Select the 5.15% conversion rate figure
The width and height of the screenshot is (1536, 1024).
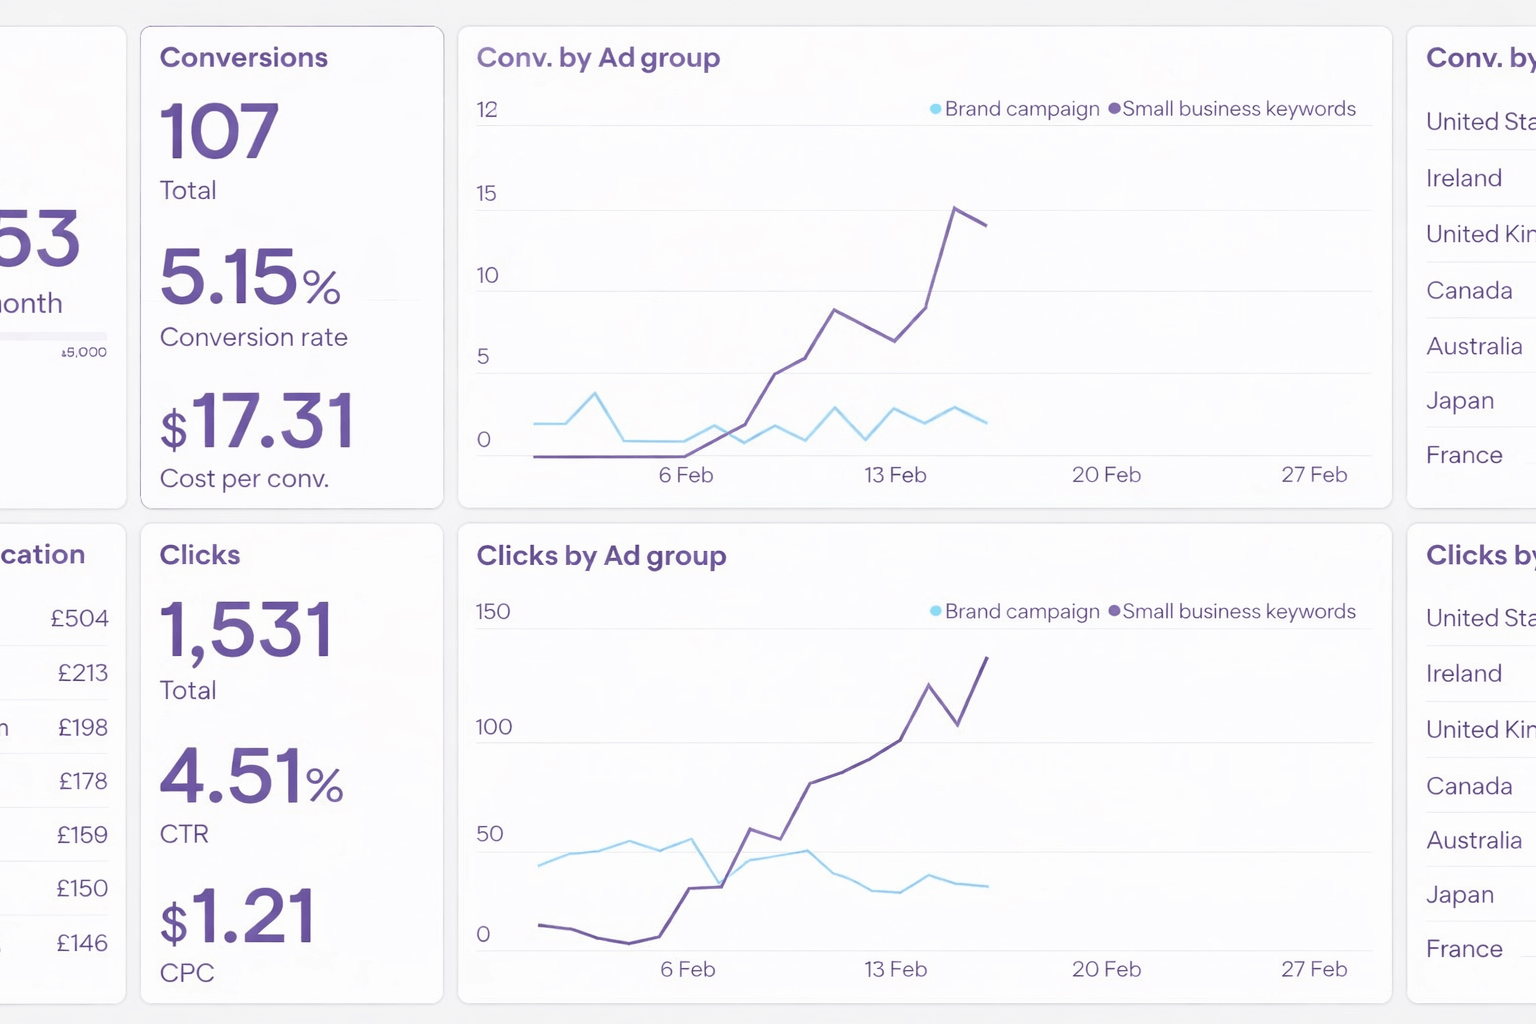(251, 277)
